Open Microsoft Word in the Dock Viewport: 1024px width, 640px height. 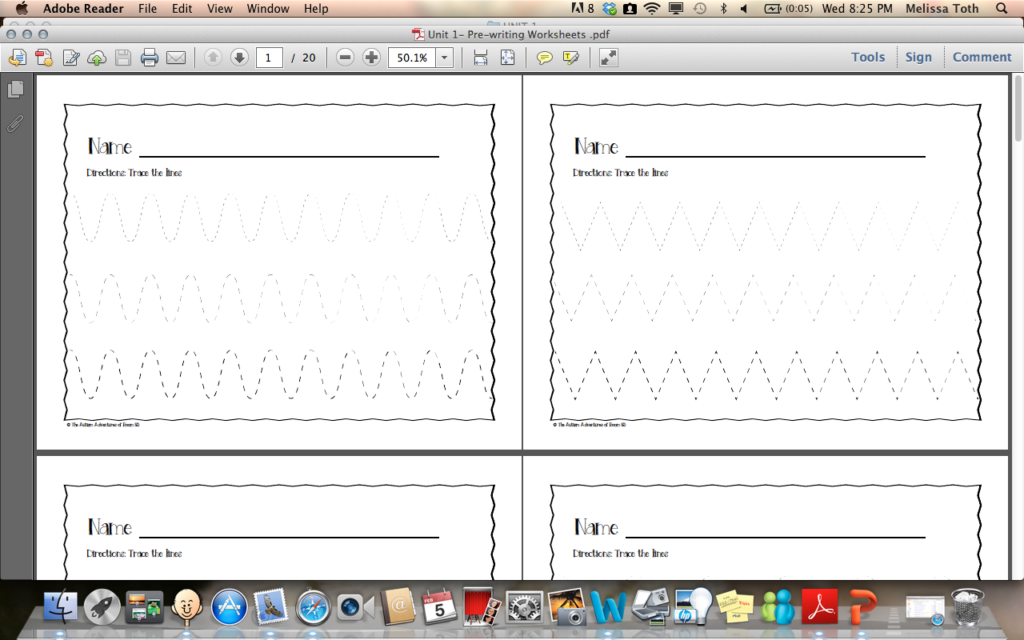(608, 607)
